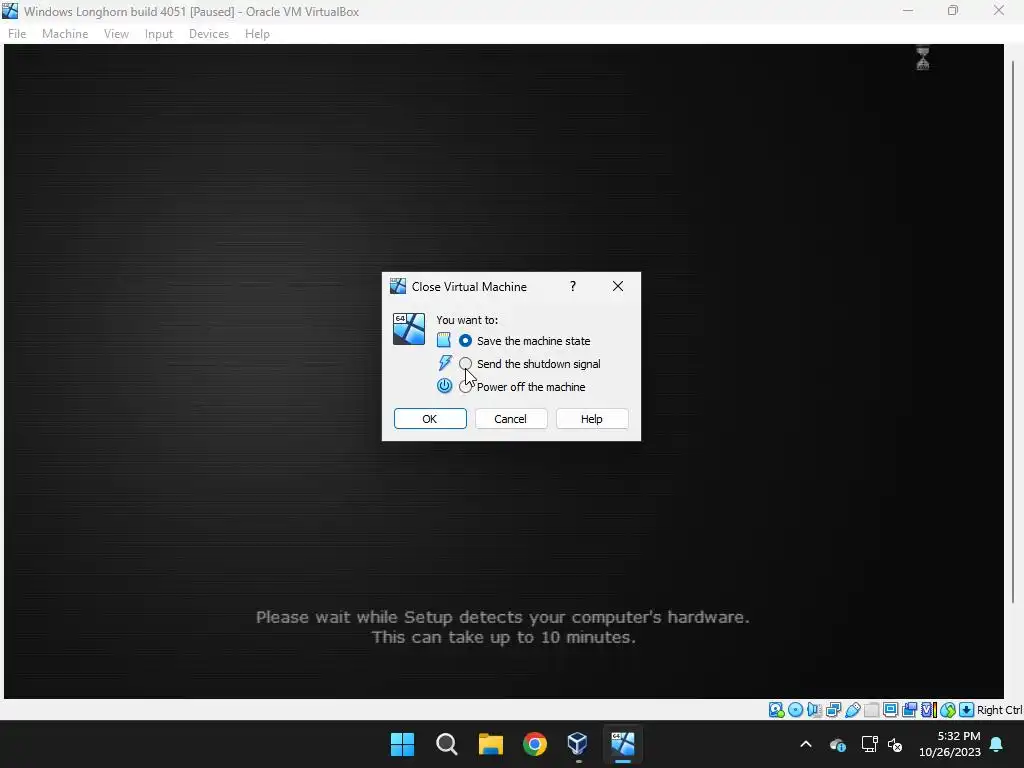Image resolution: width=1024 pixels, height=768 pixels.
Task: Click Cancel in Close Virtual Machine dialog
Action: pos(511,419)
